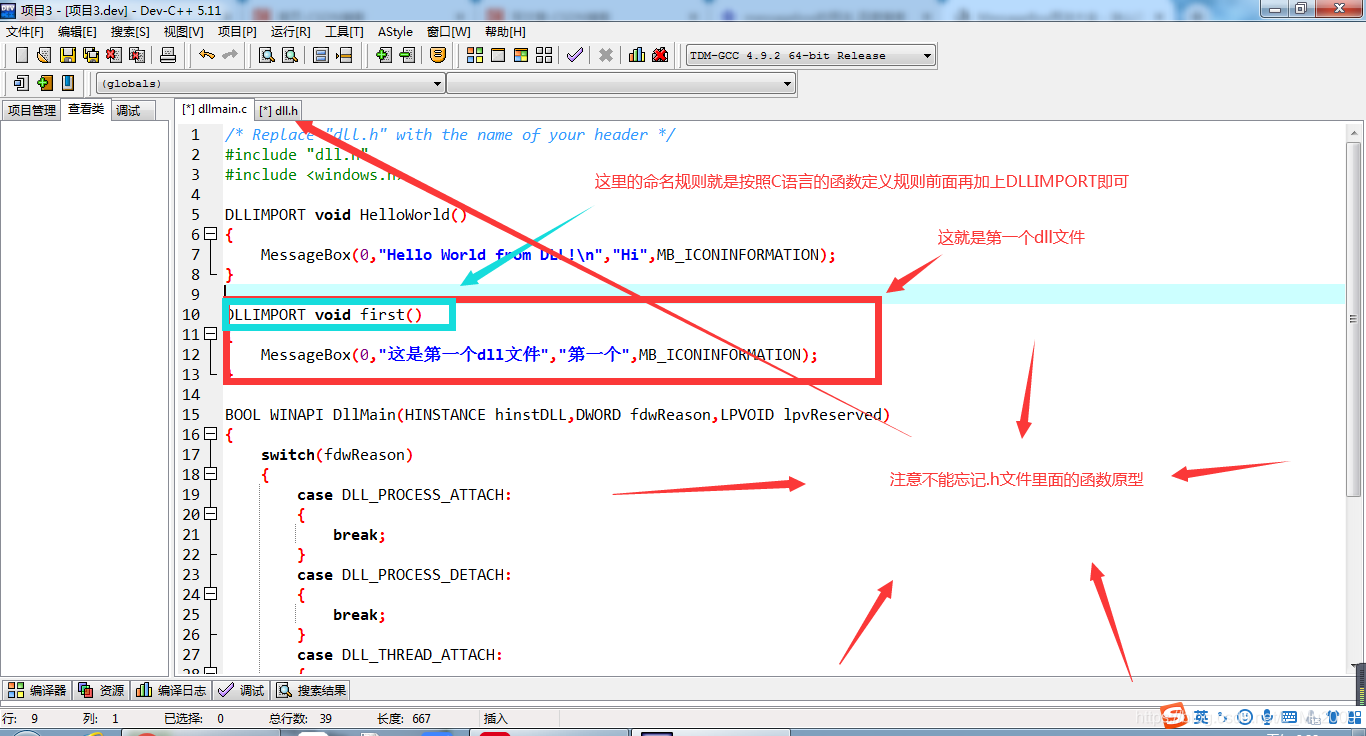The width and height of the screenshot is (1366, 736).
Task: Click the Sogou input method S icon
Action: pos(1175,717)
